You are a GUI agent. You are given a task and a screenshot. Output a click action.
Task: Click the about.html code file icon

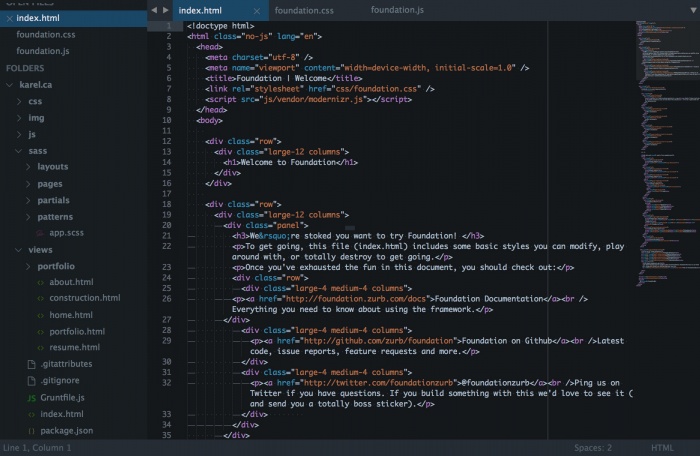point(40,282)
